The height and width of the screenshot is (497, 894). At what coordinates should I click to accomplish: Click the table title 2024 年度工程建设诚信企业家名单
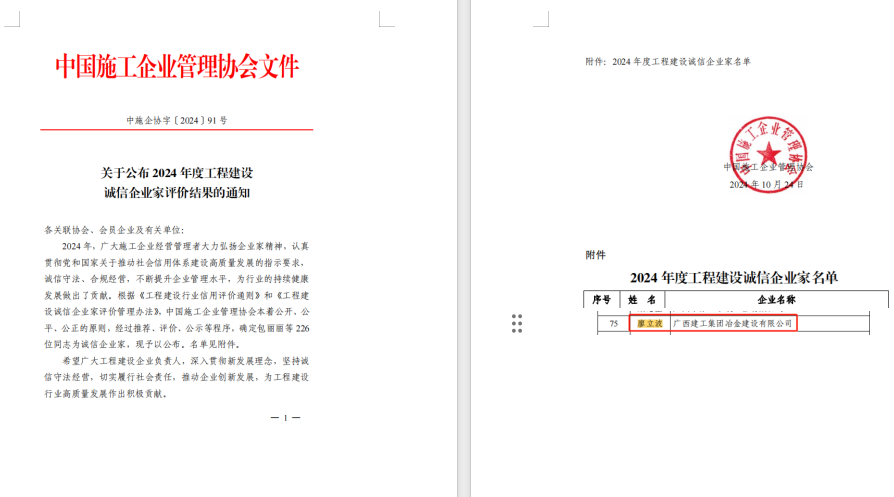pyautogui.click(x=734, y=277)
